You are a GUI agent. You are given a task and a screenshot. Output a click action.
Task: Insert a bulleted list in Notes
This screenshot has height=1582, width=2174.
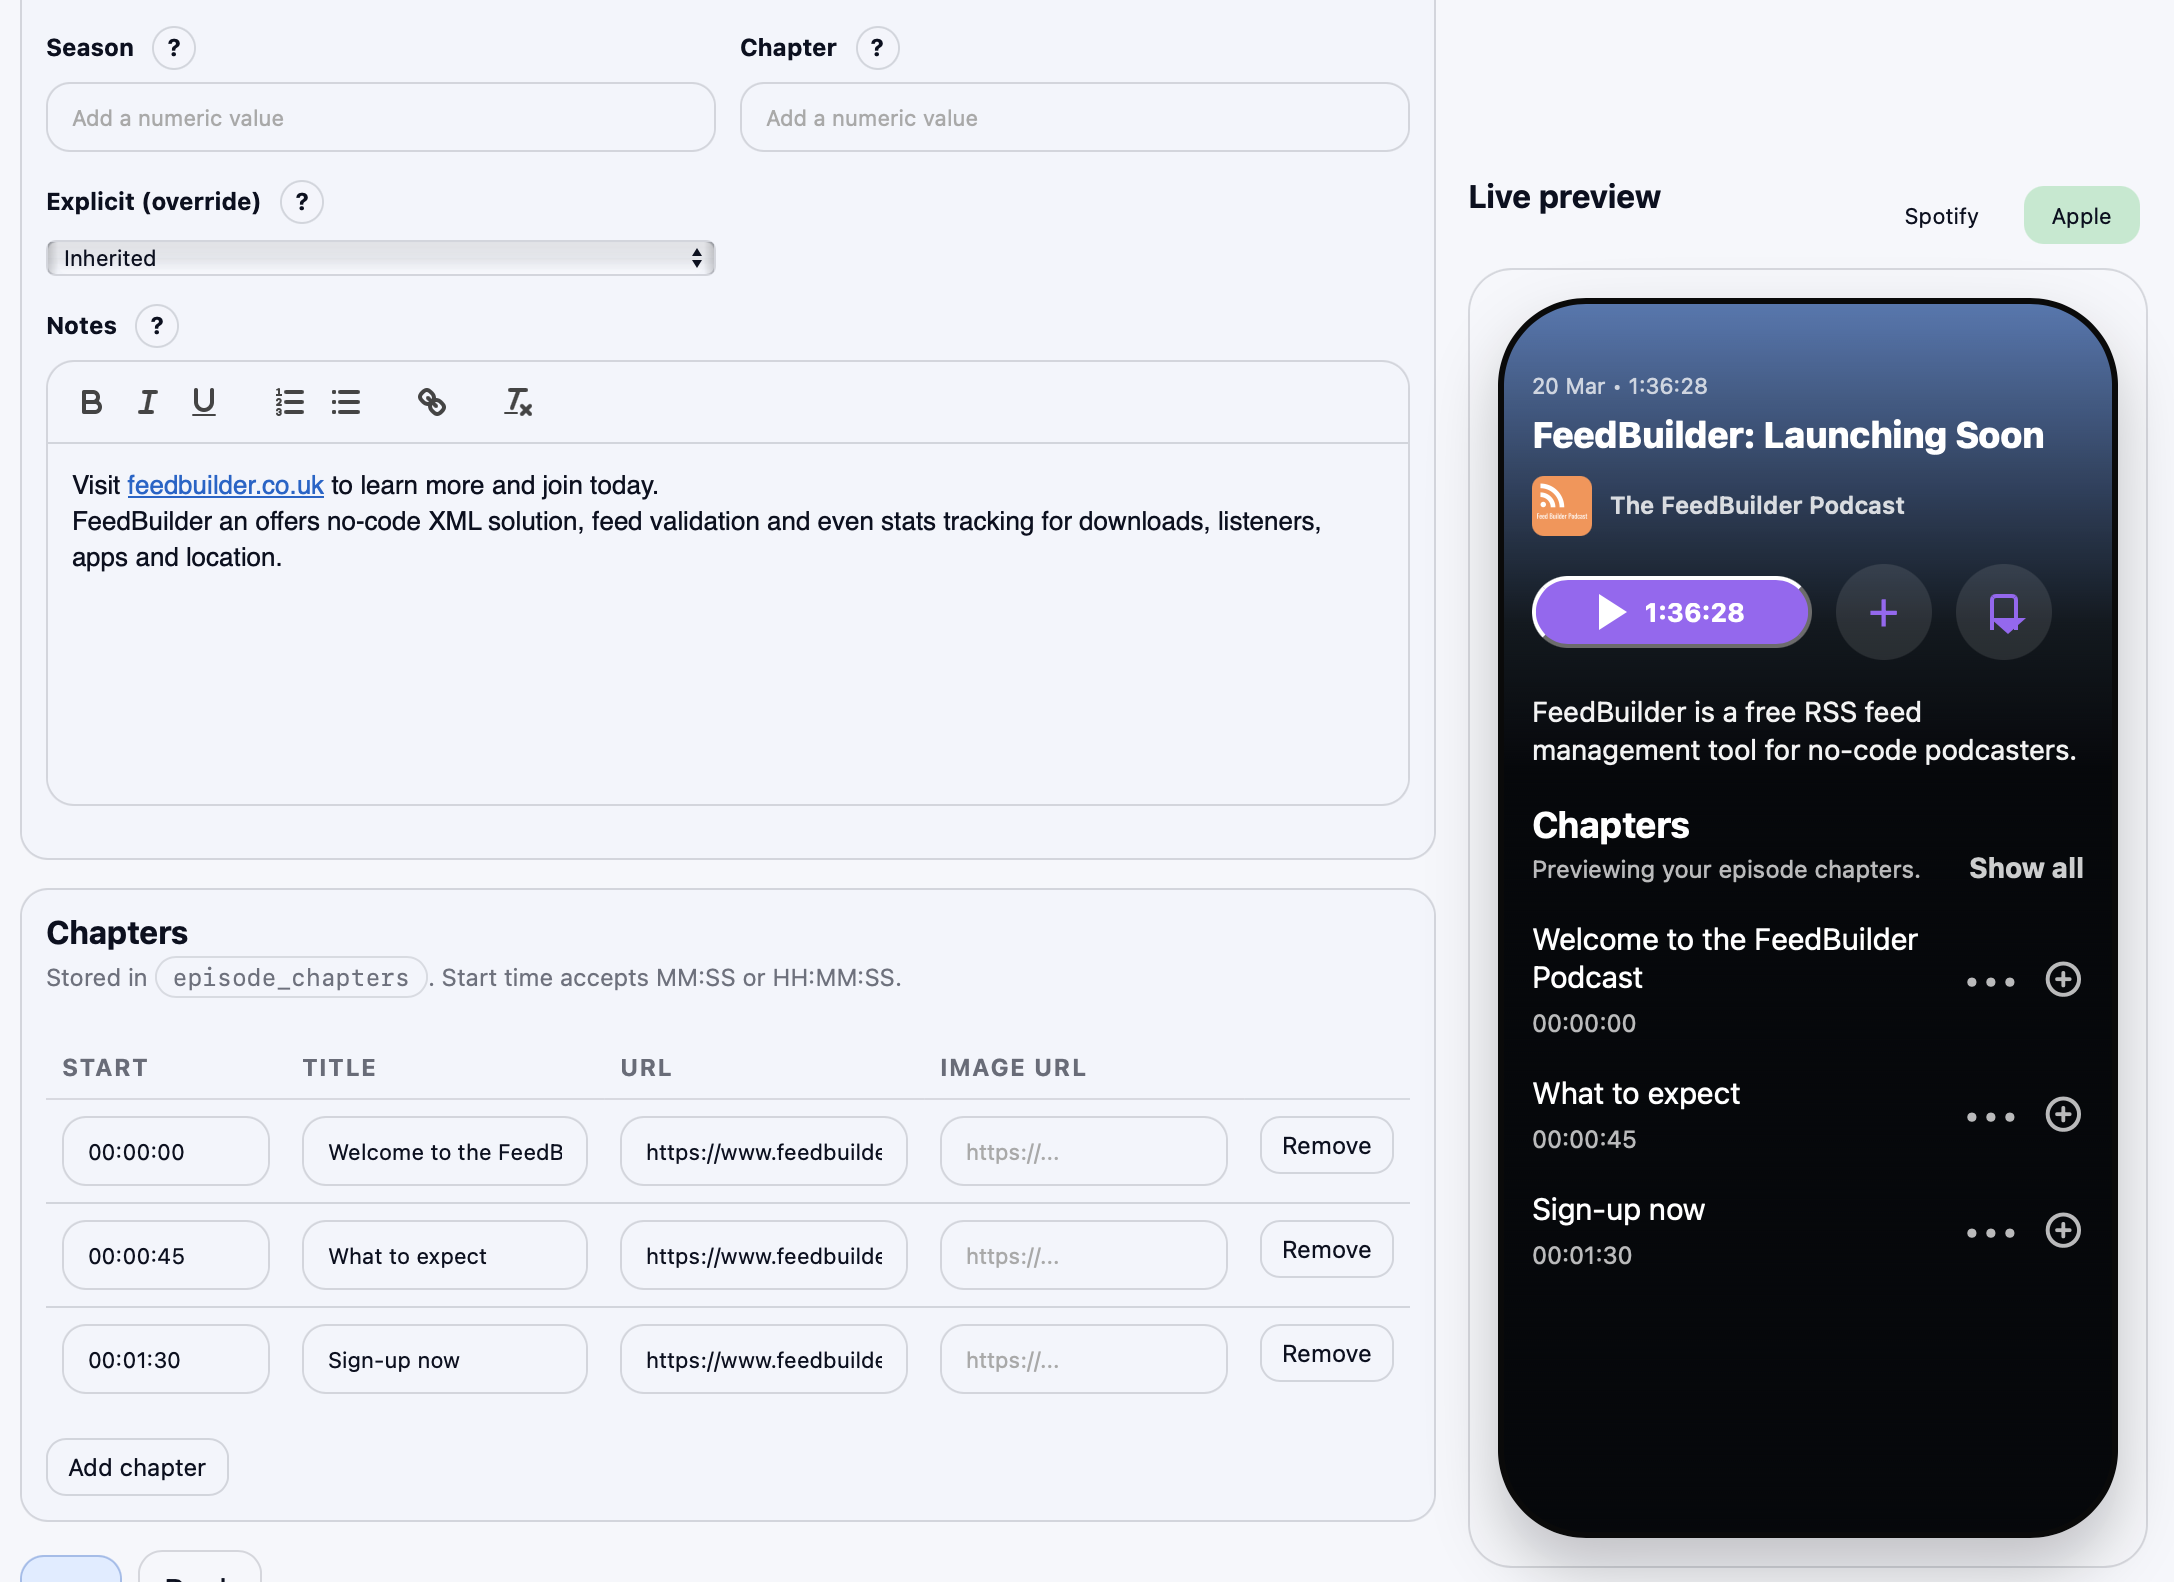(346, 402)
